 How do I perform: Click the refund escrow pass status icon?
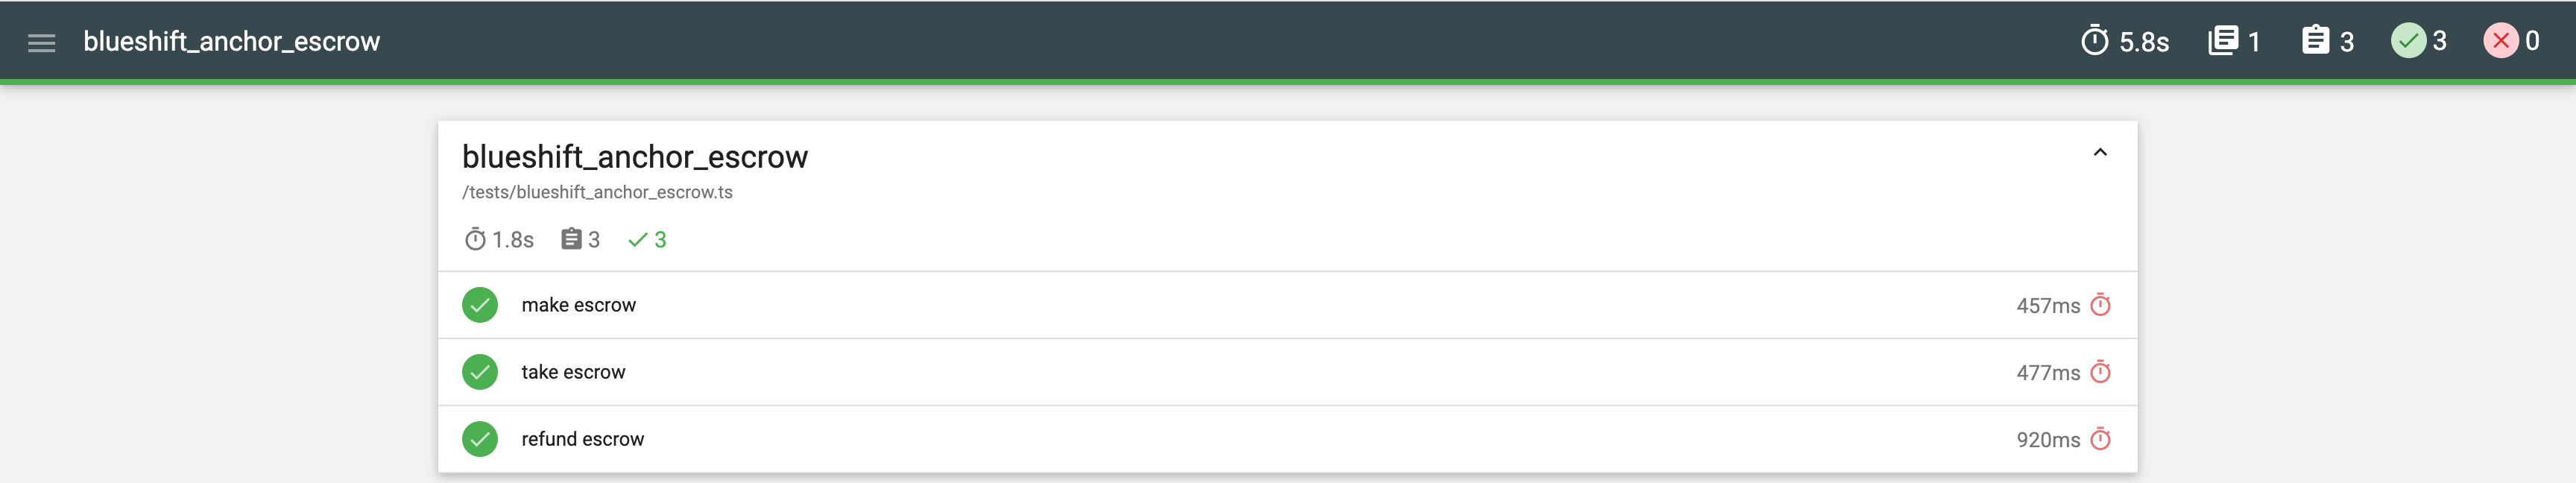point(480,439)
